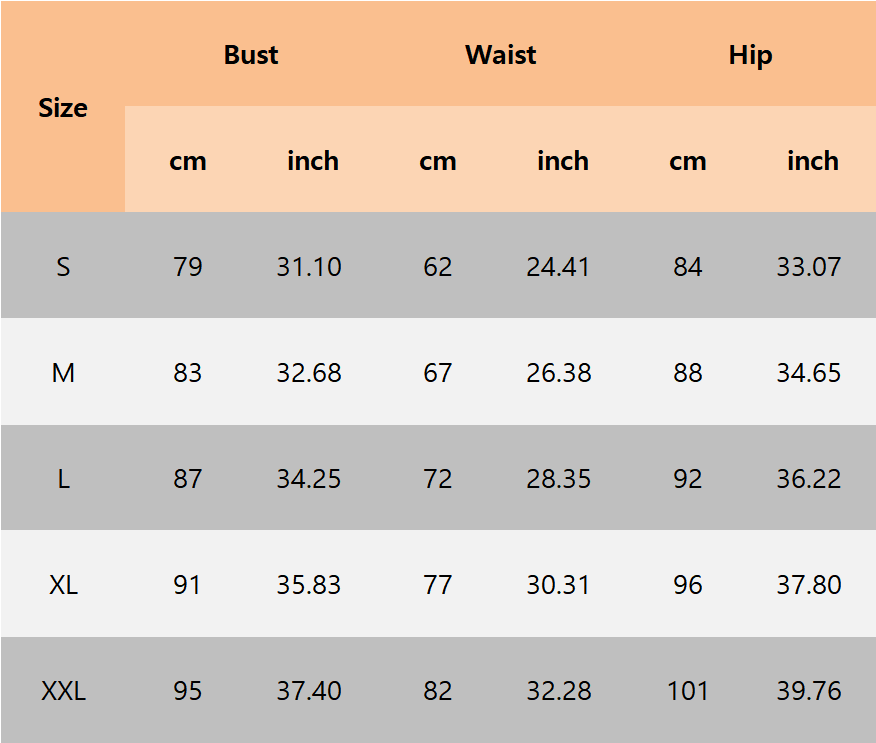This screenshot has width=876, height=743.
Task: Click bust inch value 32.68
Action: coord(309,373)
